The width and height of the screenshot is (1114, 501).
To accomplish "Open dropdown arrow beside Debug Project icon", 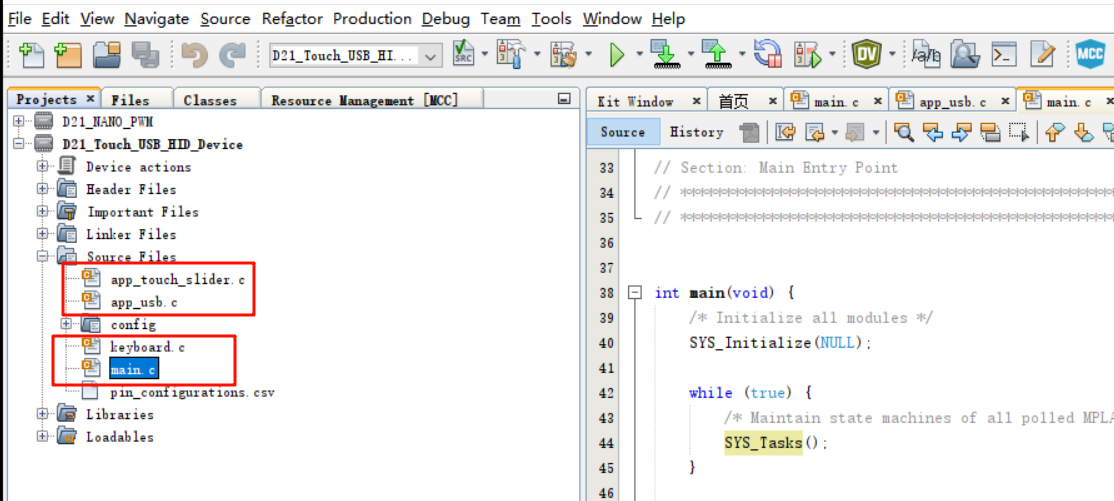I will click(832, 55).
